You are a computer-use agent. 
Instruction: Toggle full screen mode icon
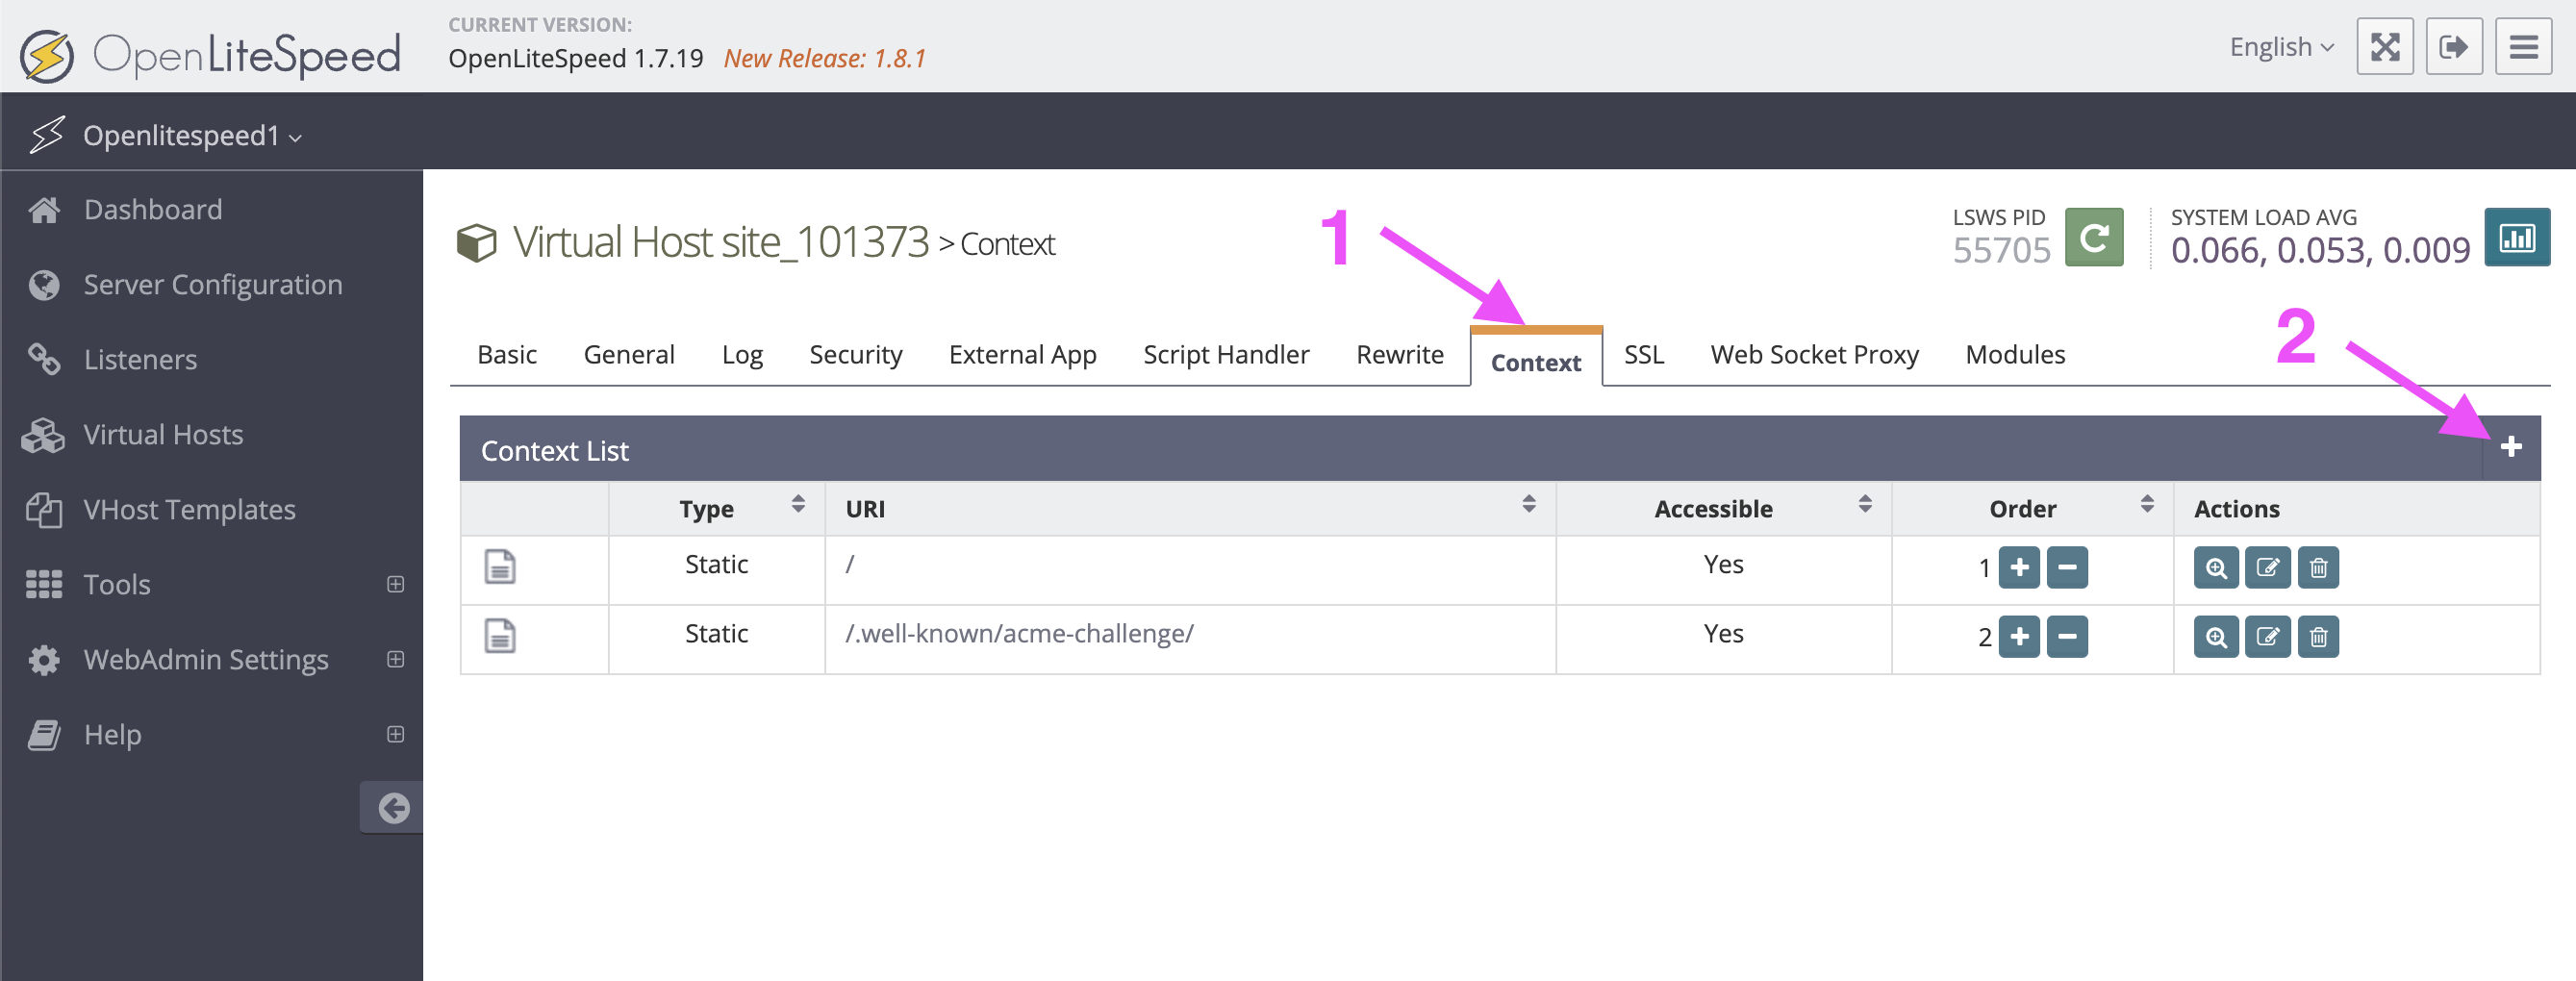click(x=2384, y=47)
